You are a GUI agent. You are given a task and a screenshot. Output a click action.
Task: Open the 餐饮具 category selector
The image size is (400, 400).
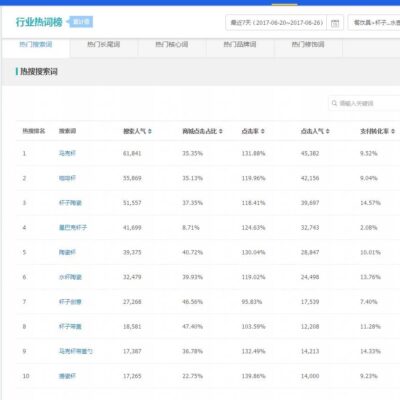[x=375, y=23]
